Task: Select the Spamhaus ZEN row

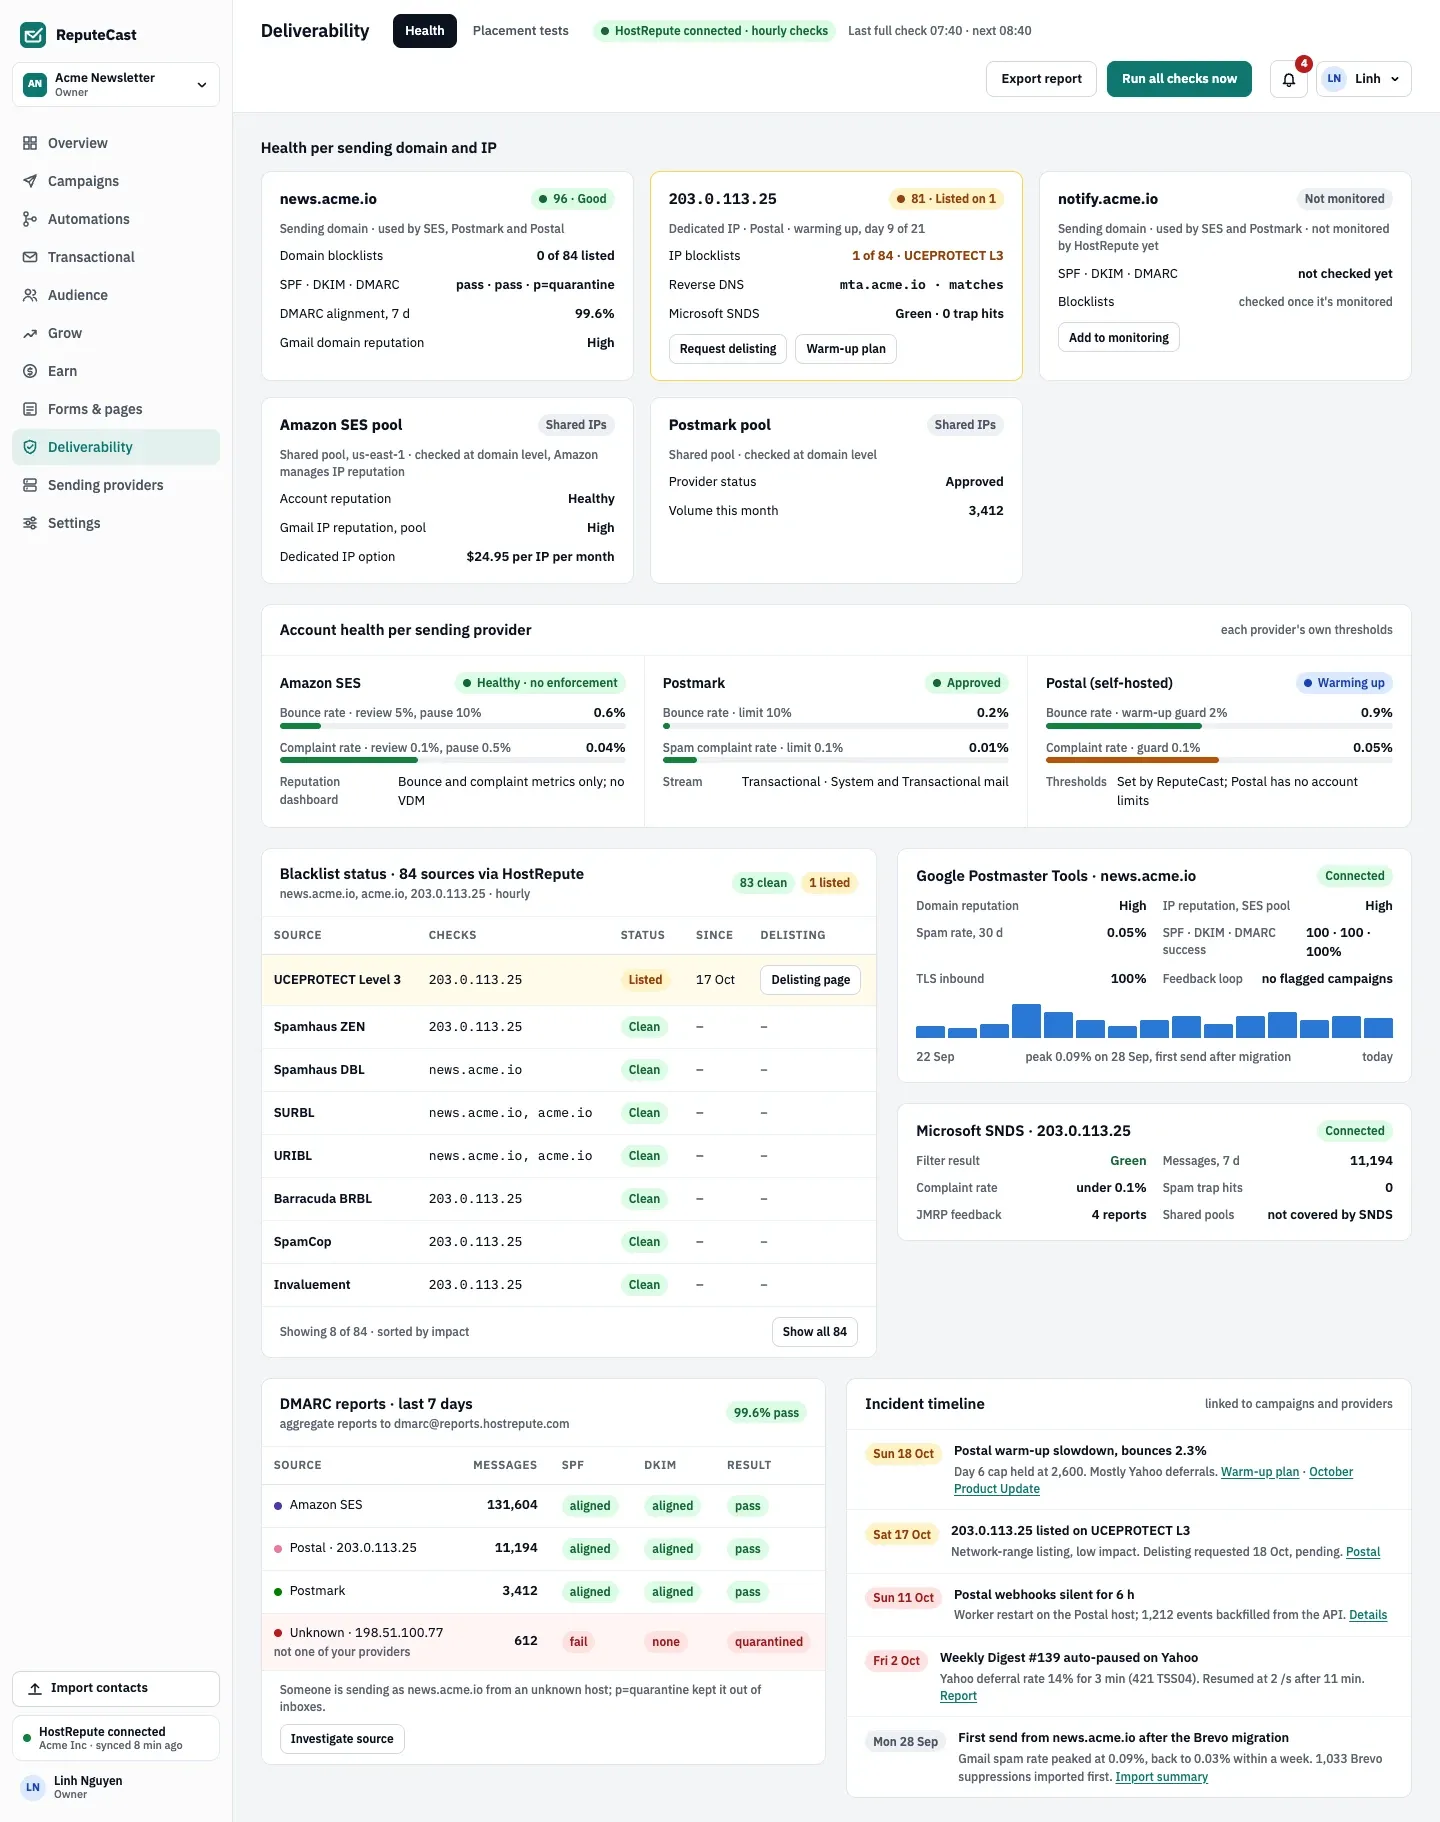Action: pos(568,1027)
